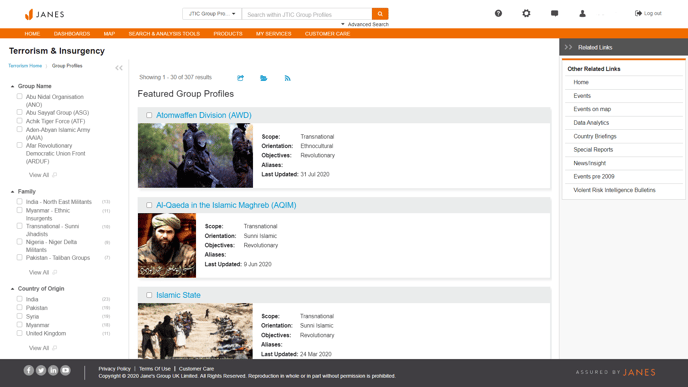The width and height of the screenshot is (688, 387).
Task: Collapse the left filter panel
Action: coord(119,68)
